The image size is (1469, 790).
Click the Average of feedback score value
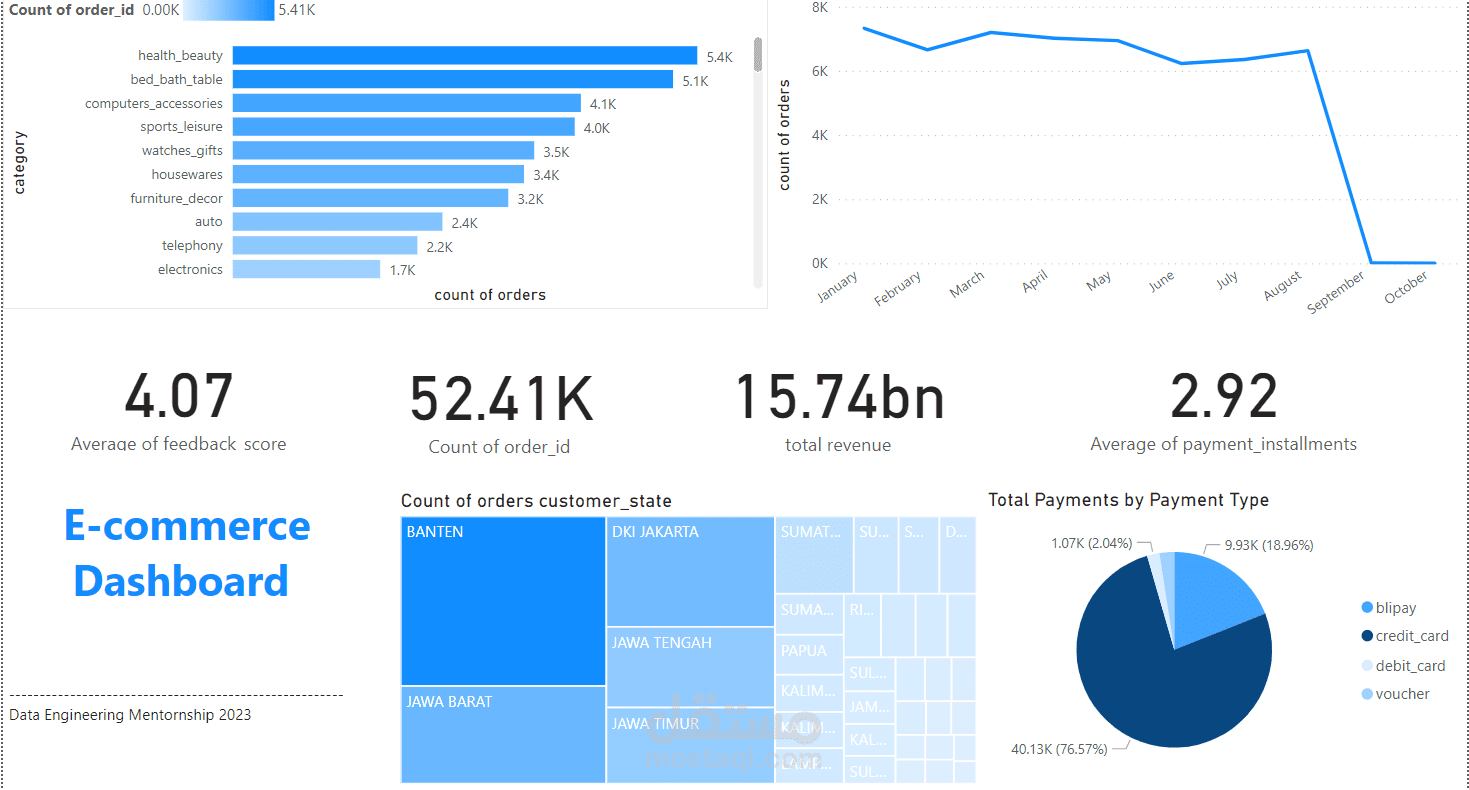coord(180,394)
